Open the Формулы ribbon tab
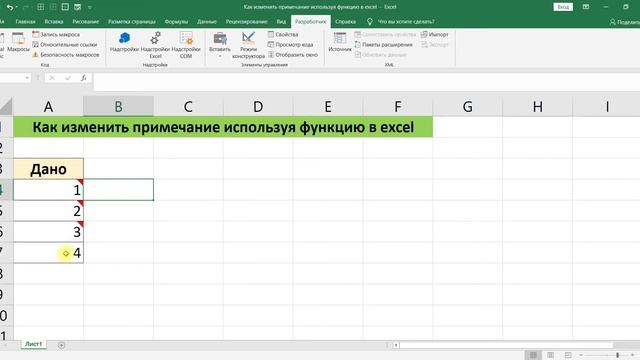This screenshot has width=640, height=360. [x=176, y=22]
